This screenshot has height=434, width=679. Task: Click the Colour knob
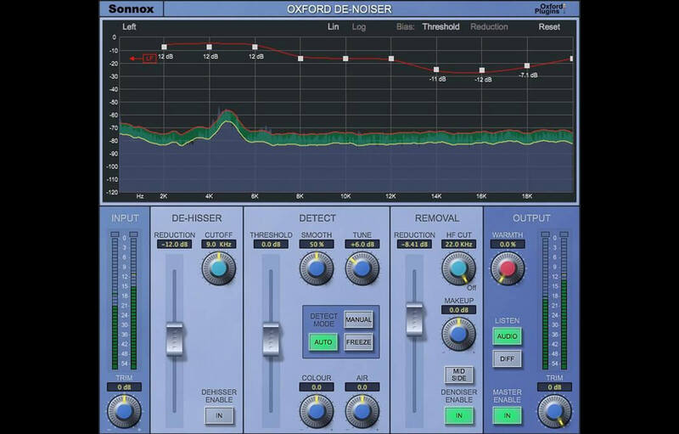(x=317, y=411)
